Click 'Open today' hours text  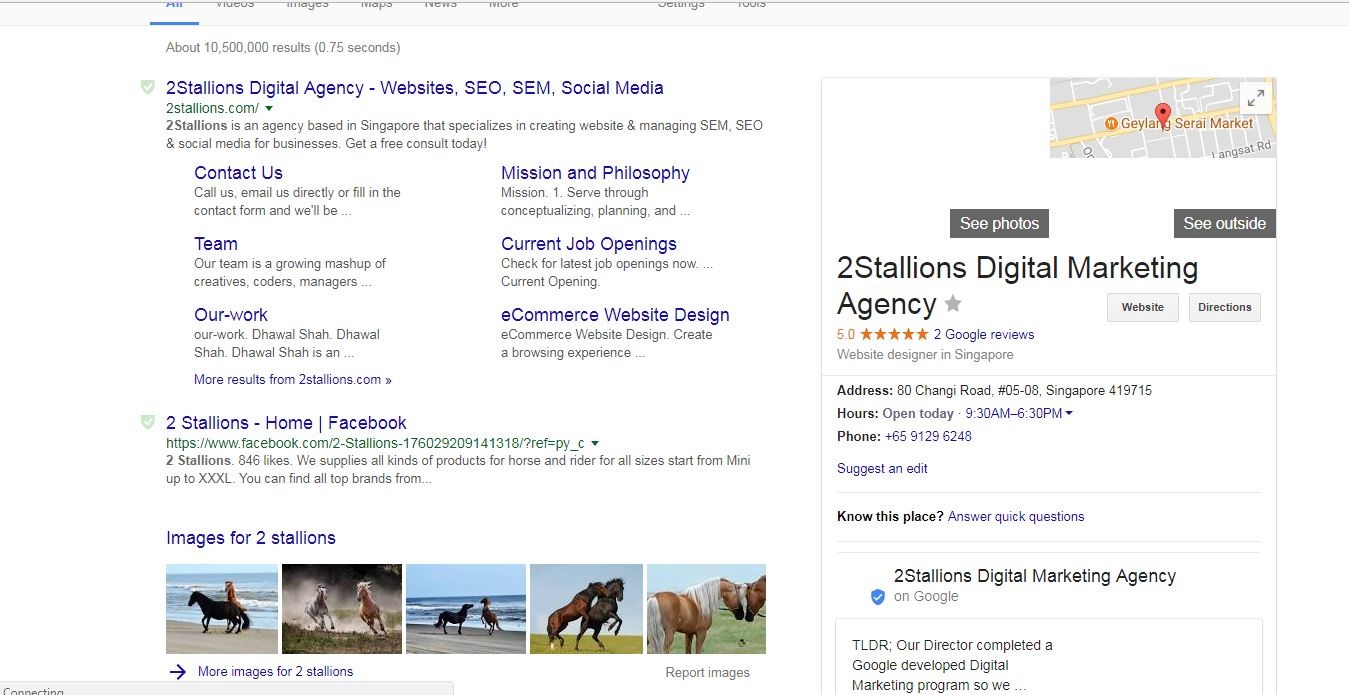tap(918, 414)
